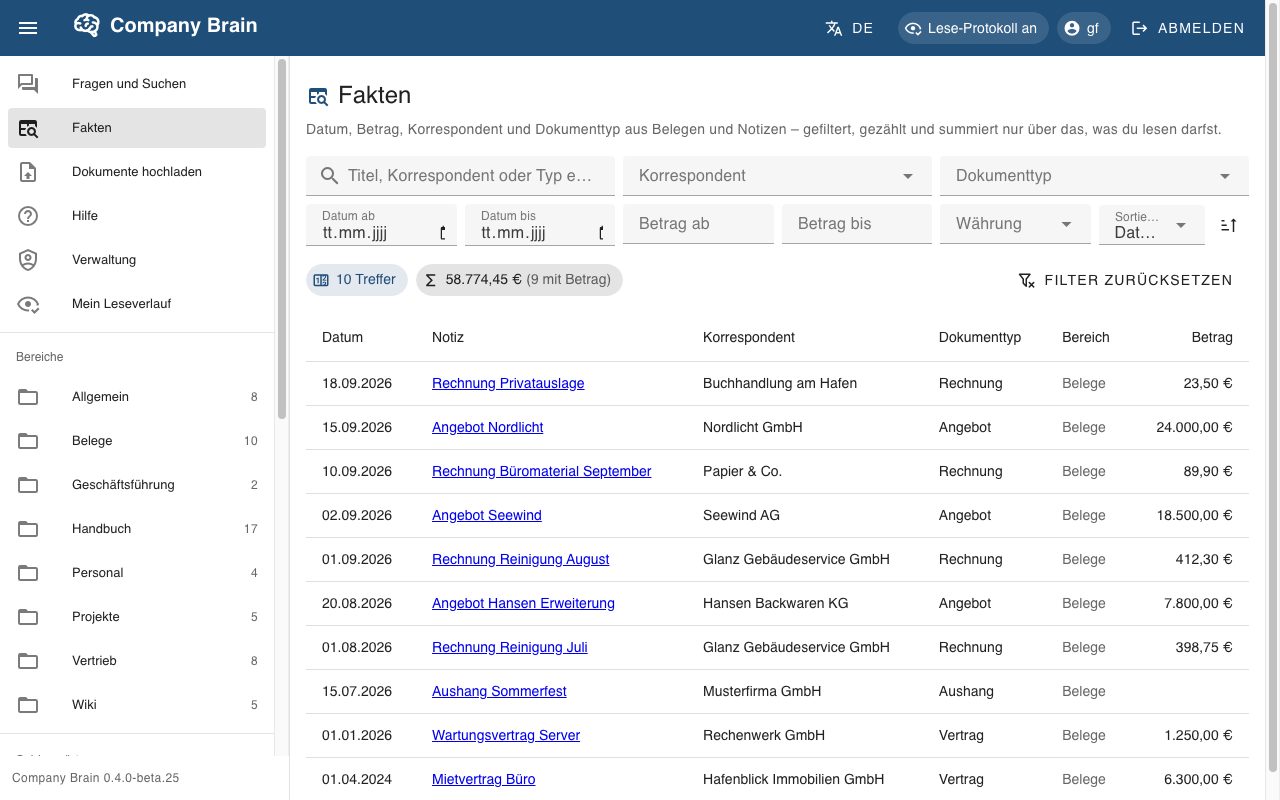
Task: Click the Betrag bis field
Action: 857,224
